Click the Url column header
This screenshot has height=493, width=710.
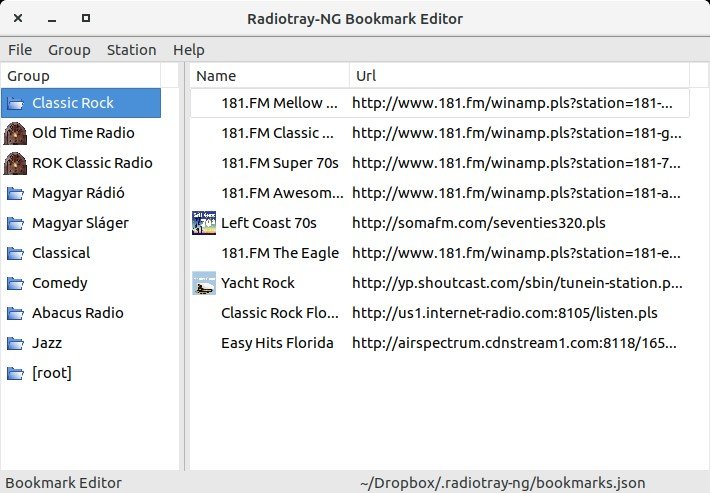click(x=519, y=76)
